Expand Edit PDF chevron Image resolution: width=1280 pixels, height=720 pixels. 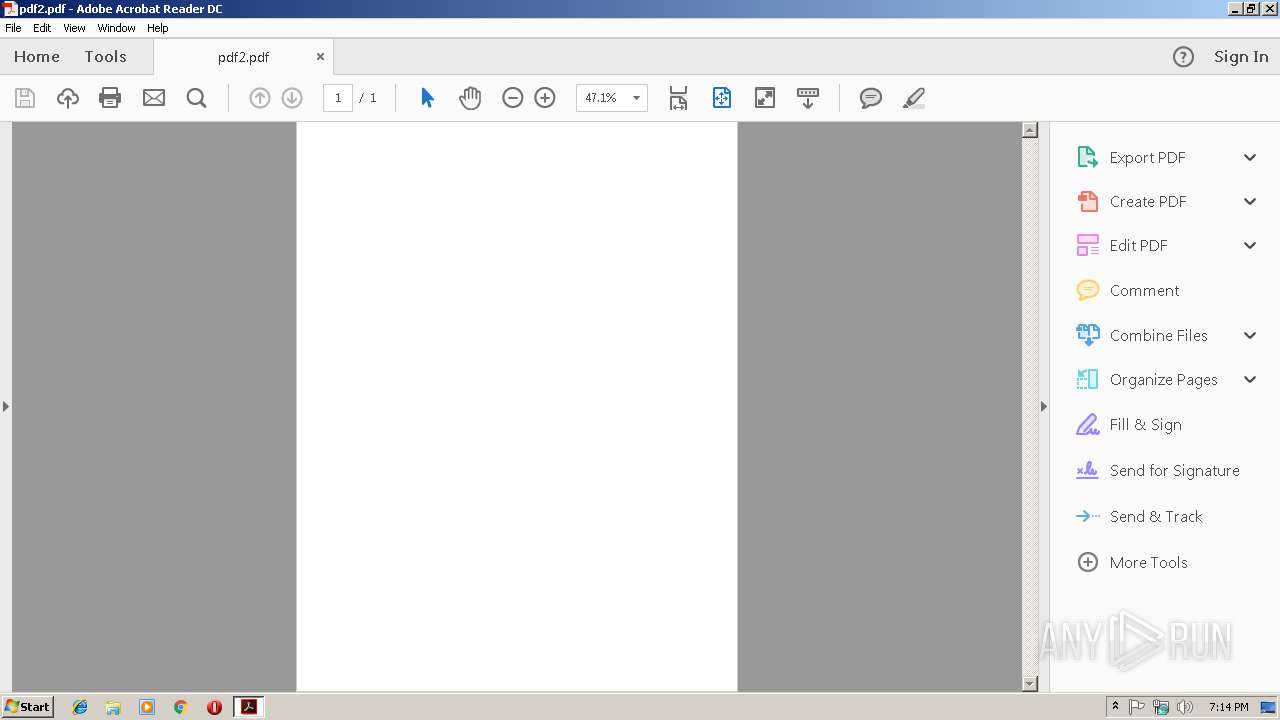[1250, 245]
